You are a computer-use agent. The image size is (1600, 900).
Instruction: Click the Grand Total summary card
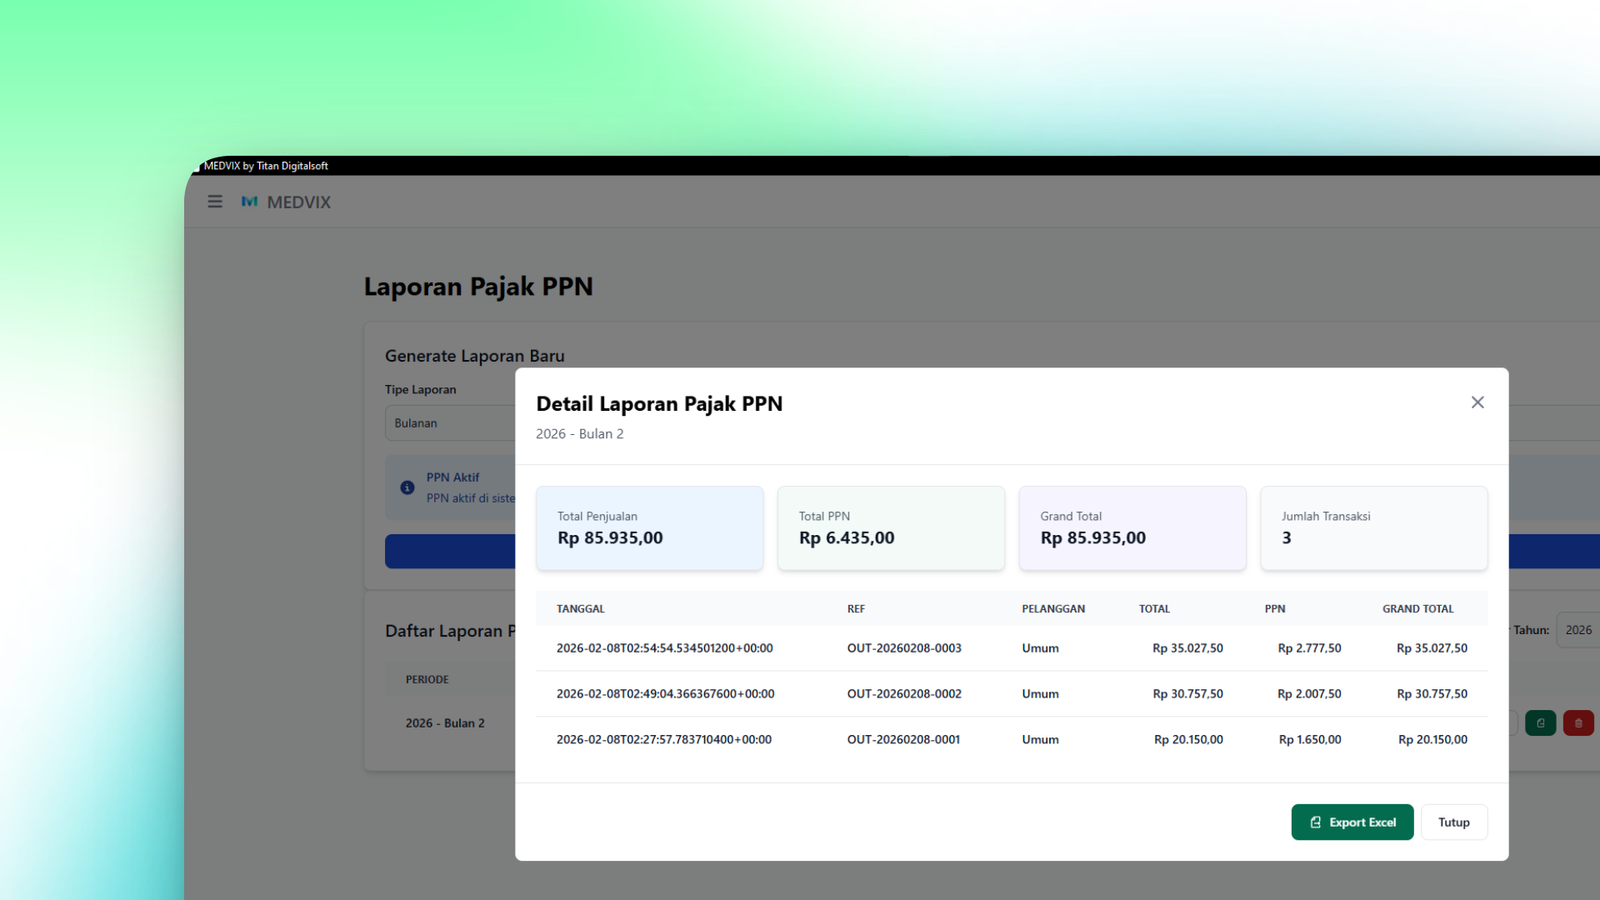pyautogui.click(x=1132, y=528)
